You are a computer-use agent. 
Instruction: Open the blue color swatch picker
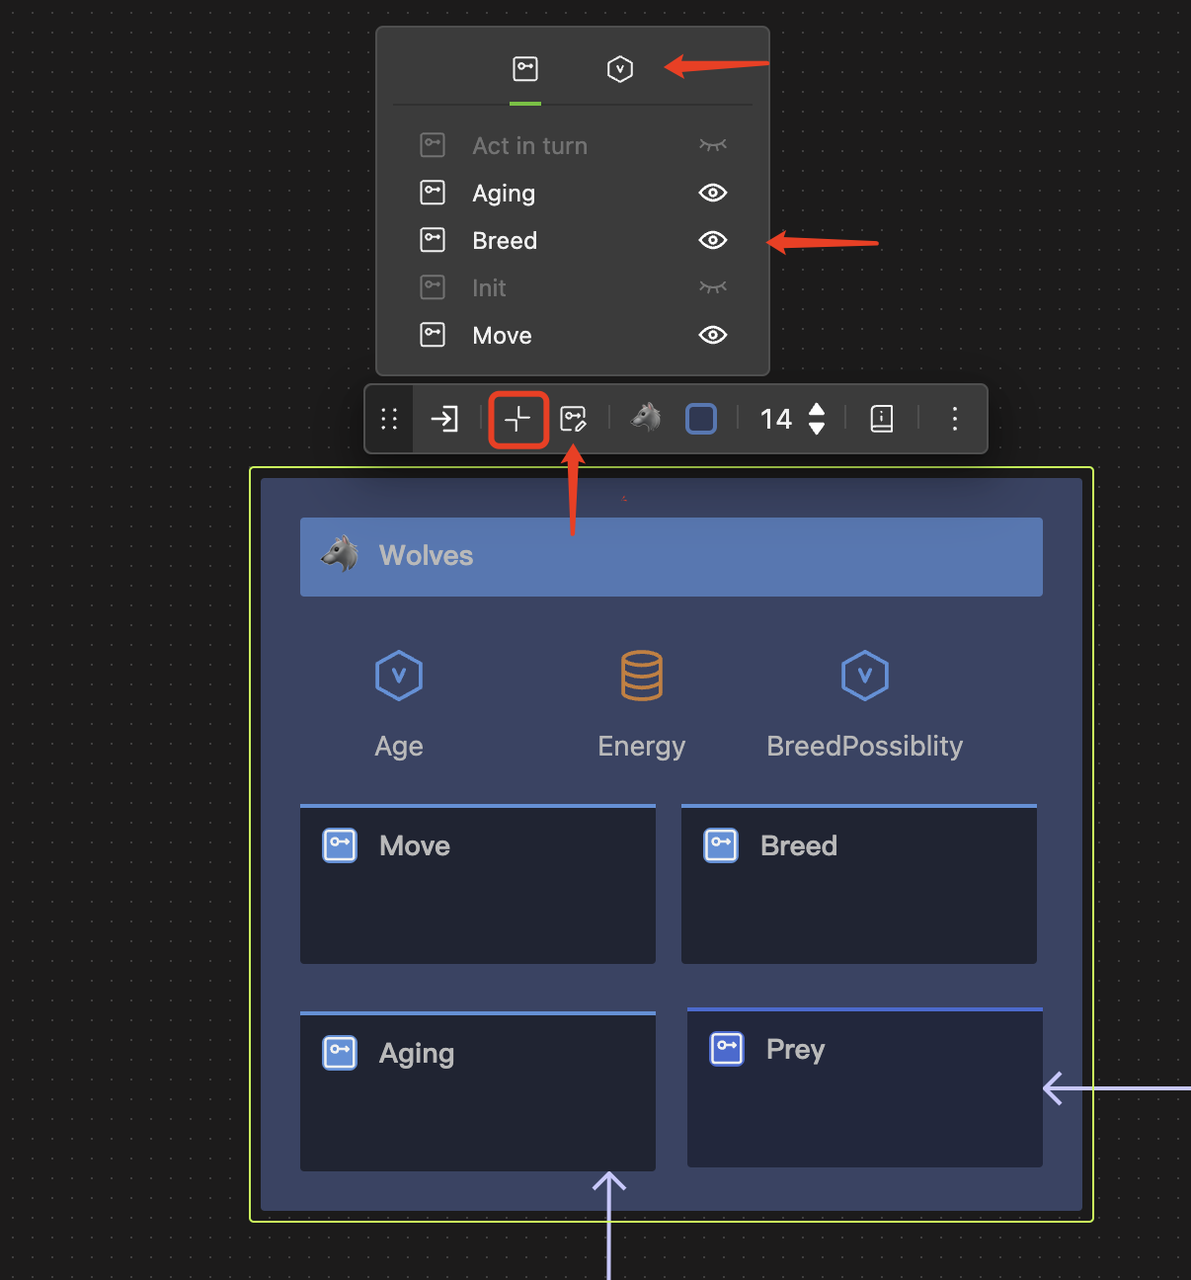[701, 419]
